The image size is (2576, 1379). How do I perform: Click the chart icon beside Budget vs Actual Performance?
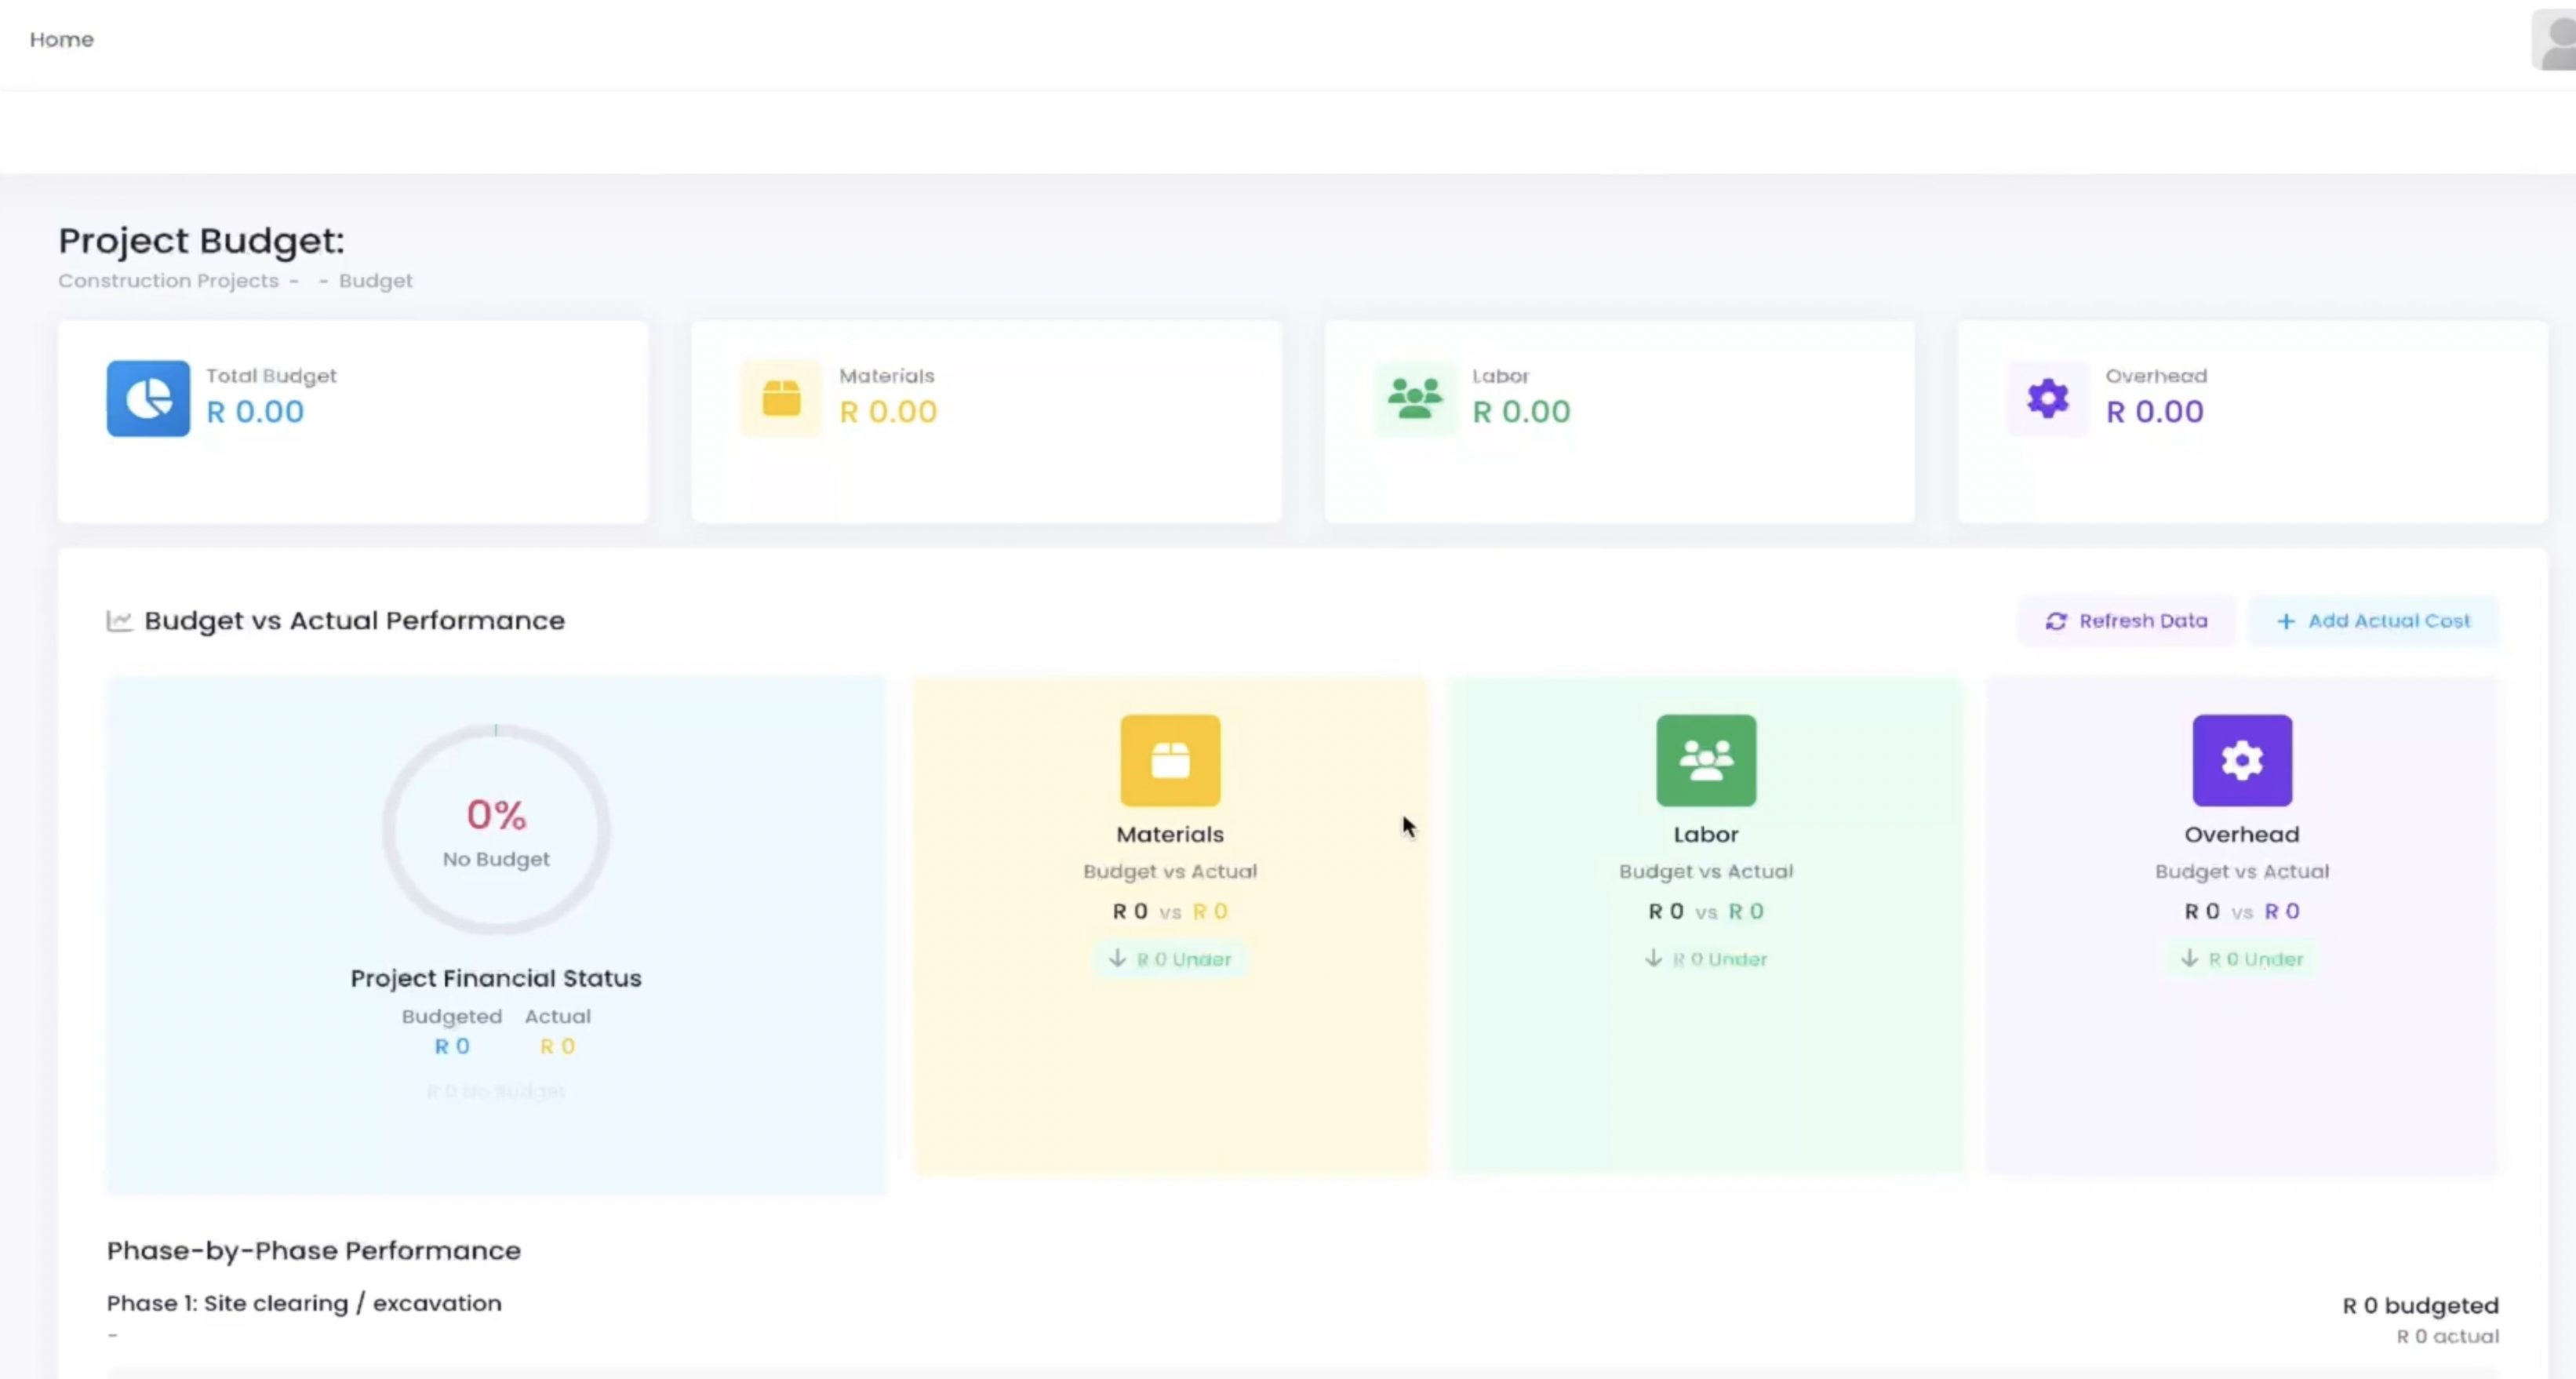(x=119, y=621)
